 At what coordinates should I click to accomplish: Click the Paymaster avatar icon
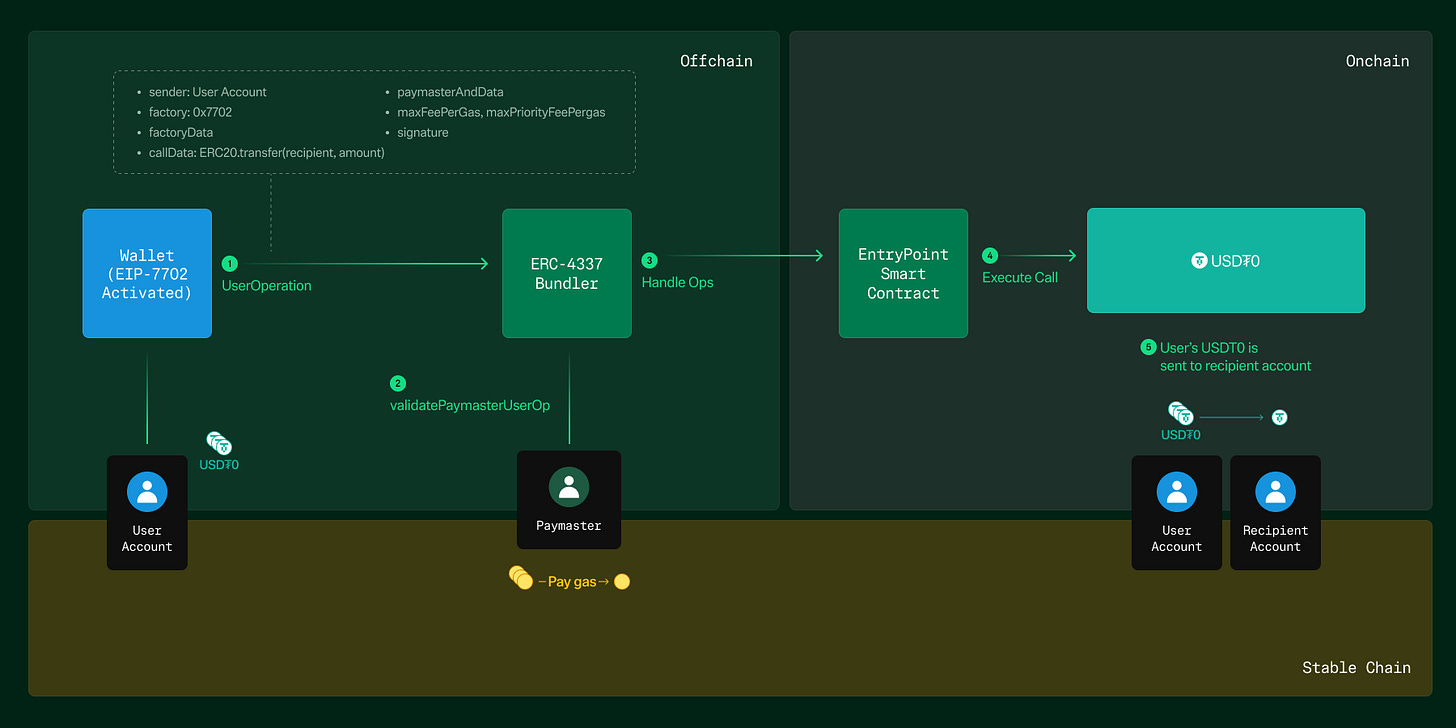pos(569,486)
